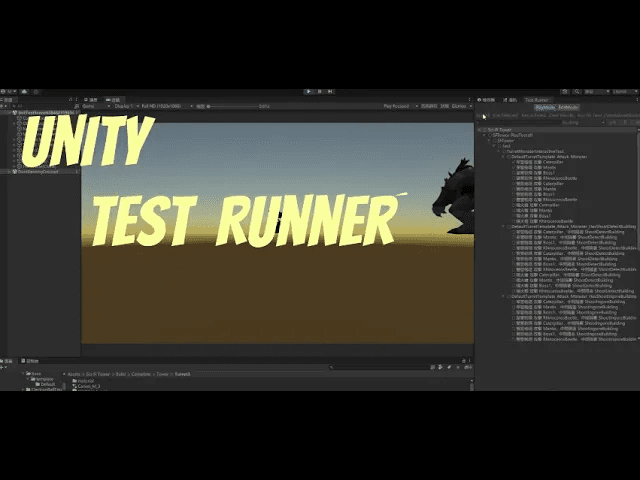Screen dimensions: 640x480
Task: Open the test category filter dropdown
Action: pos(581,122)
